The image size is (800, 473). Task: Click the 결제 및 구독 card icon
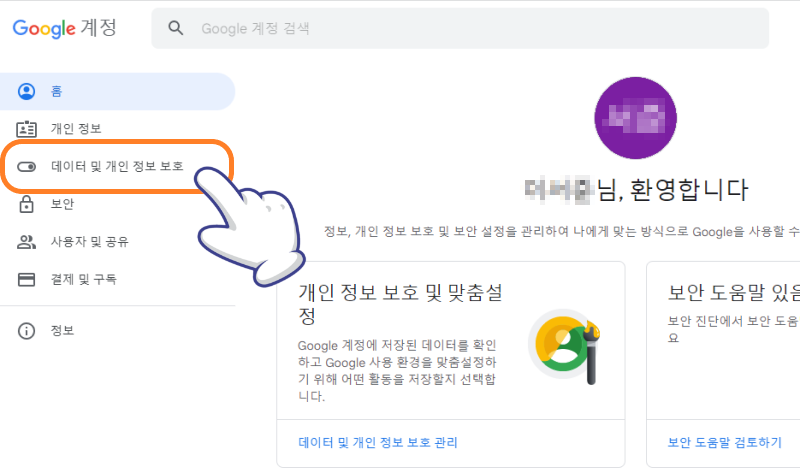tap(27, 280)
